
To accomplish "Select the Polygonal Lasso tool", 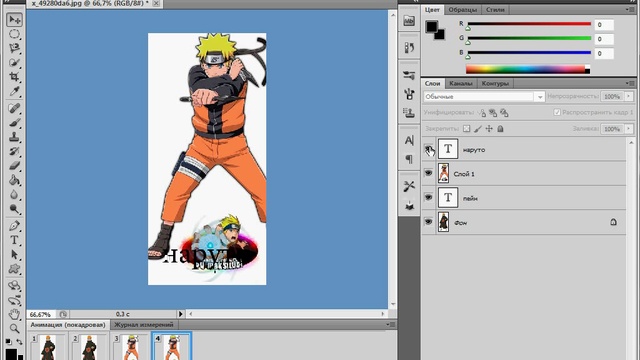I will 14,48.
